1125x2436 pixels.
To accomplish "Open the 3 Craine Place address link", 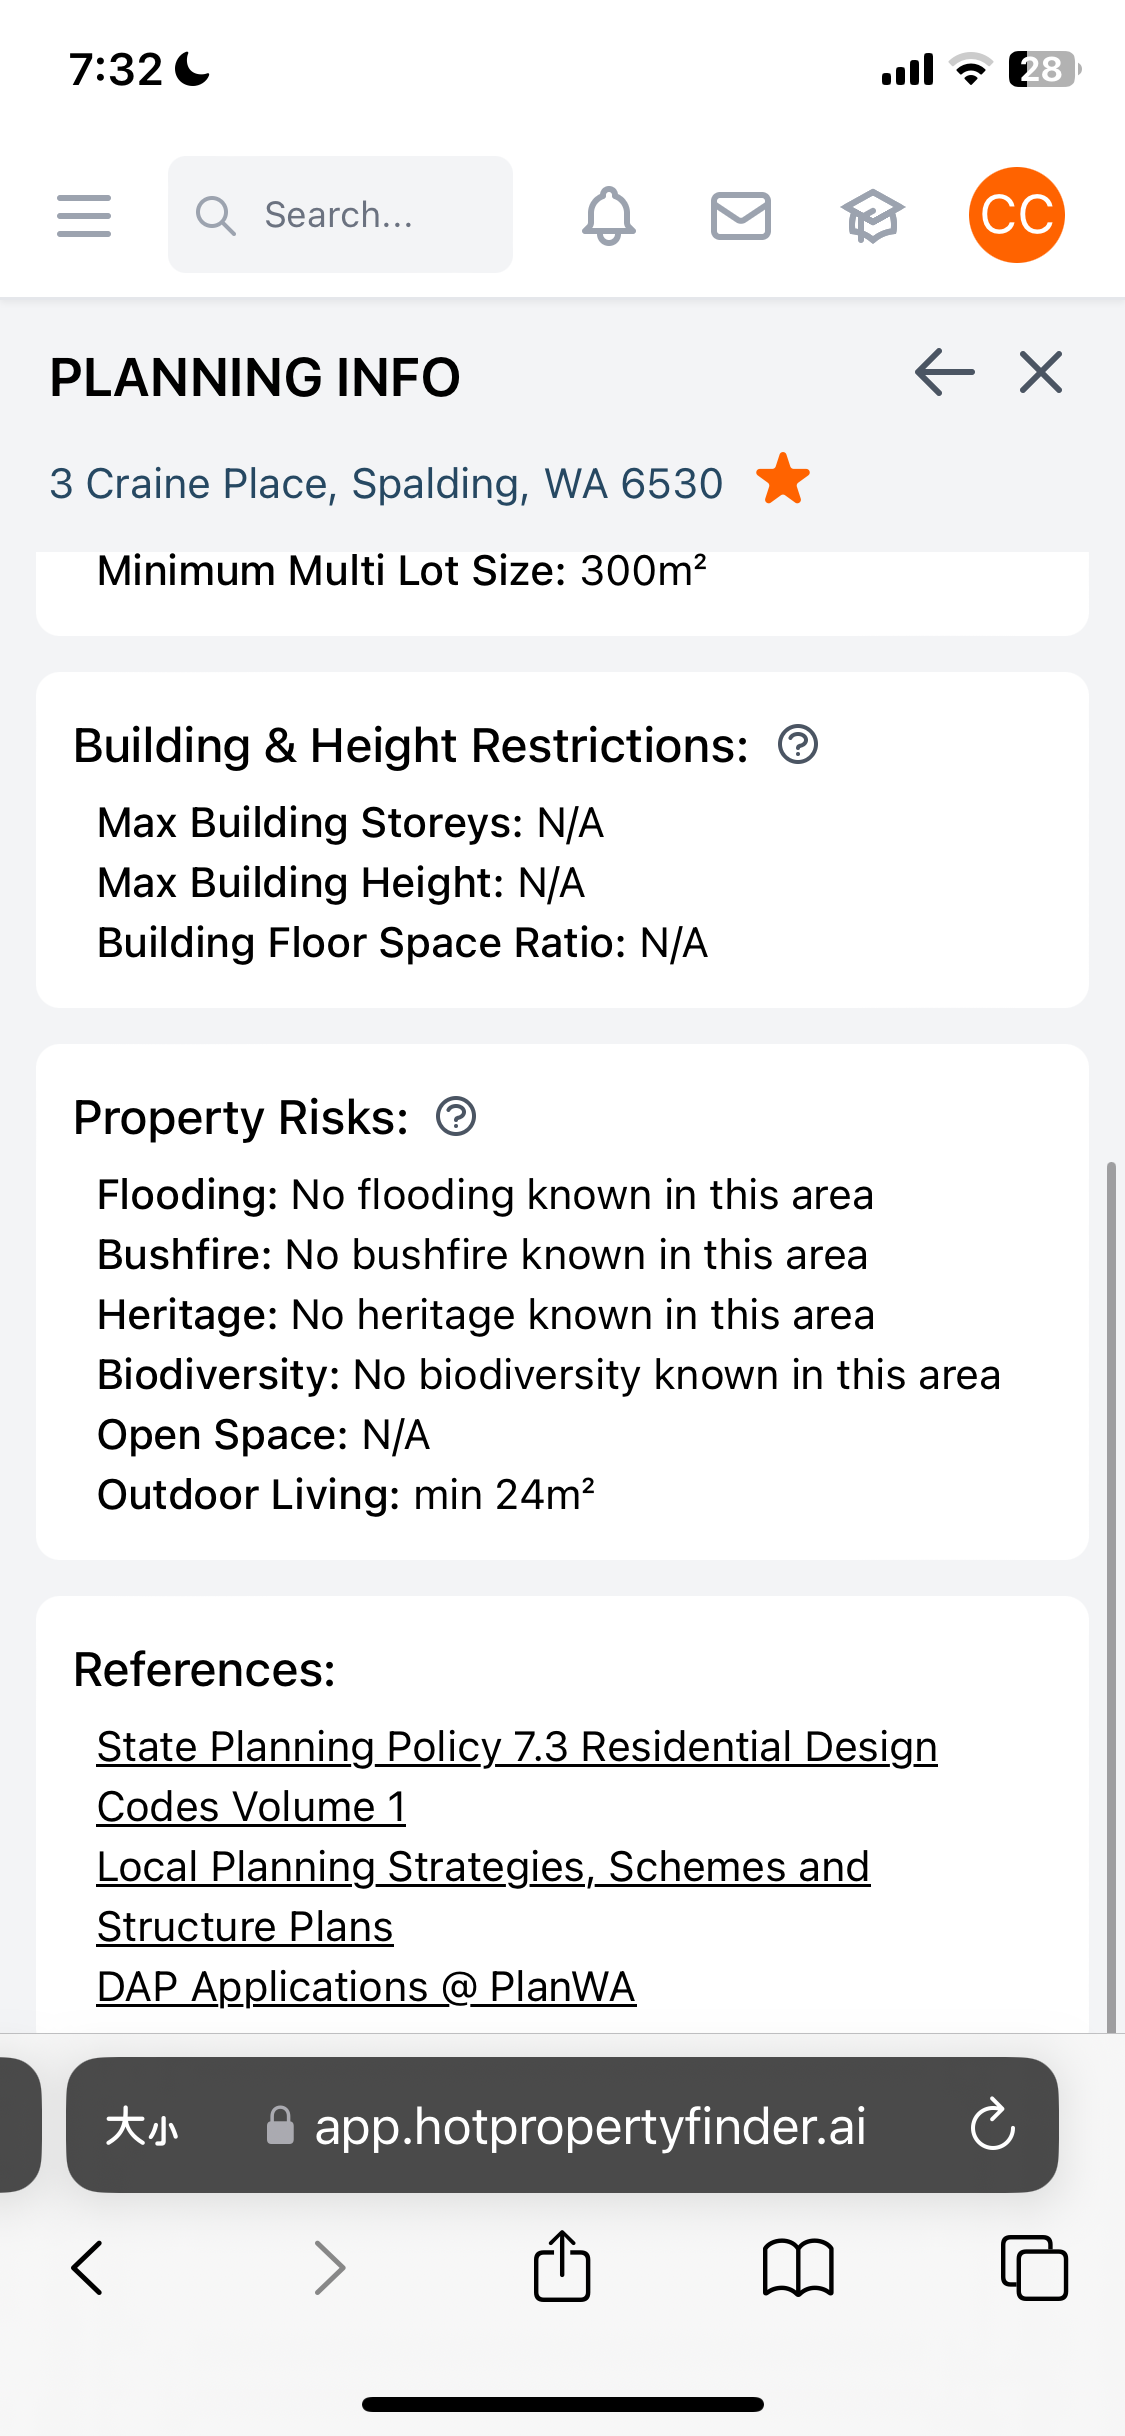I will [x=386, y=484].
